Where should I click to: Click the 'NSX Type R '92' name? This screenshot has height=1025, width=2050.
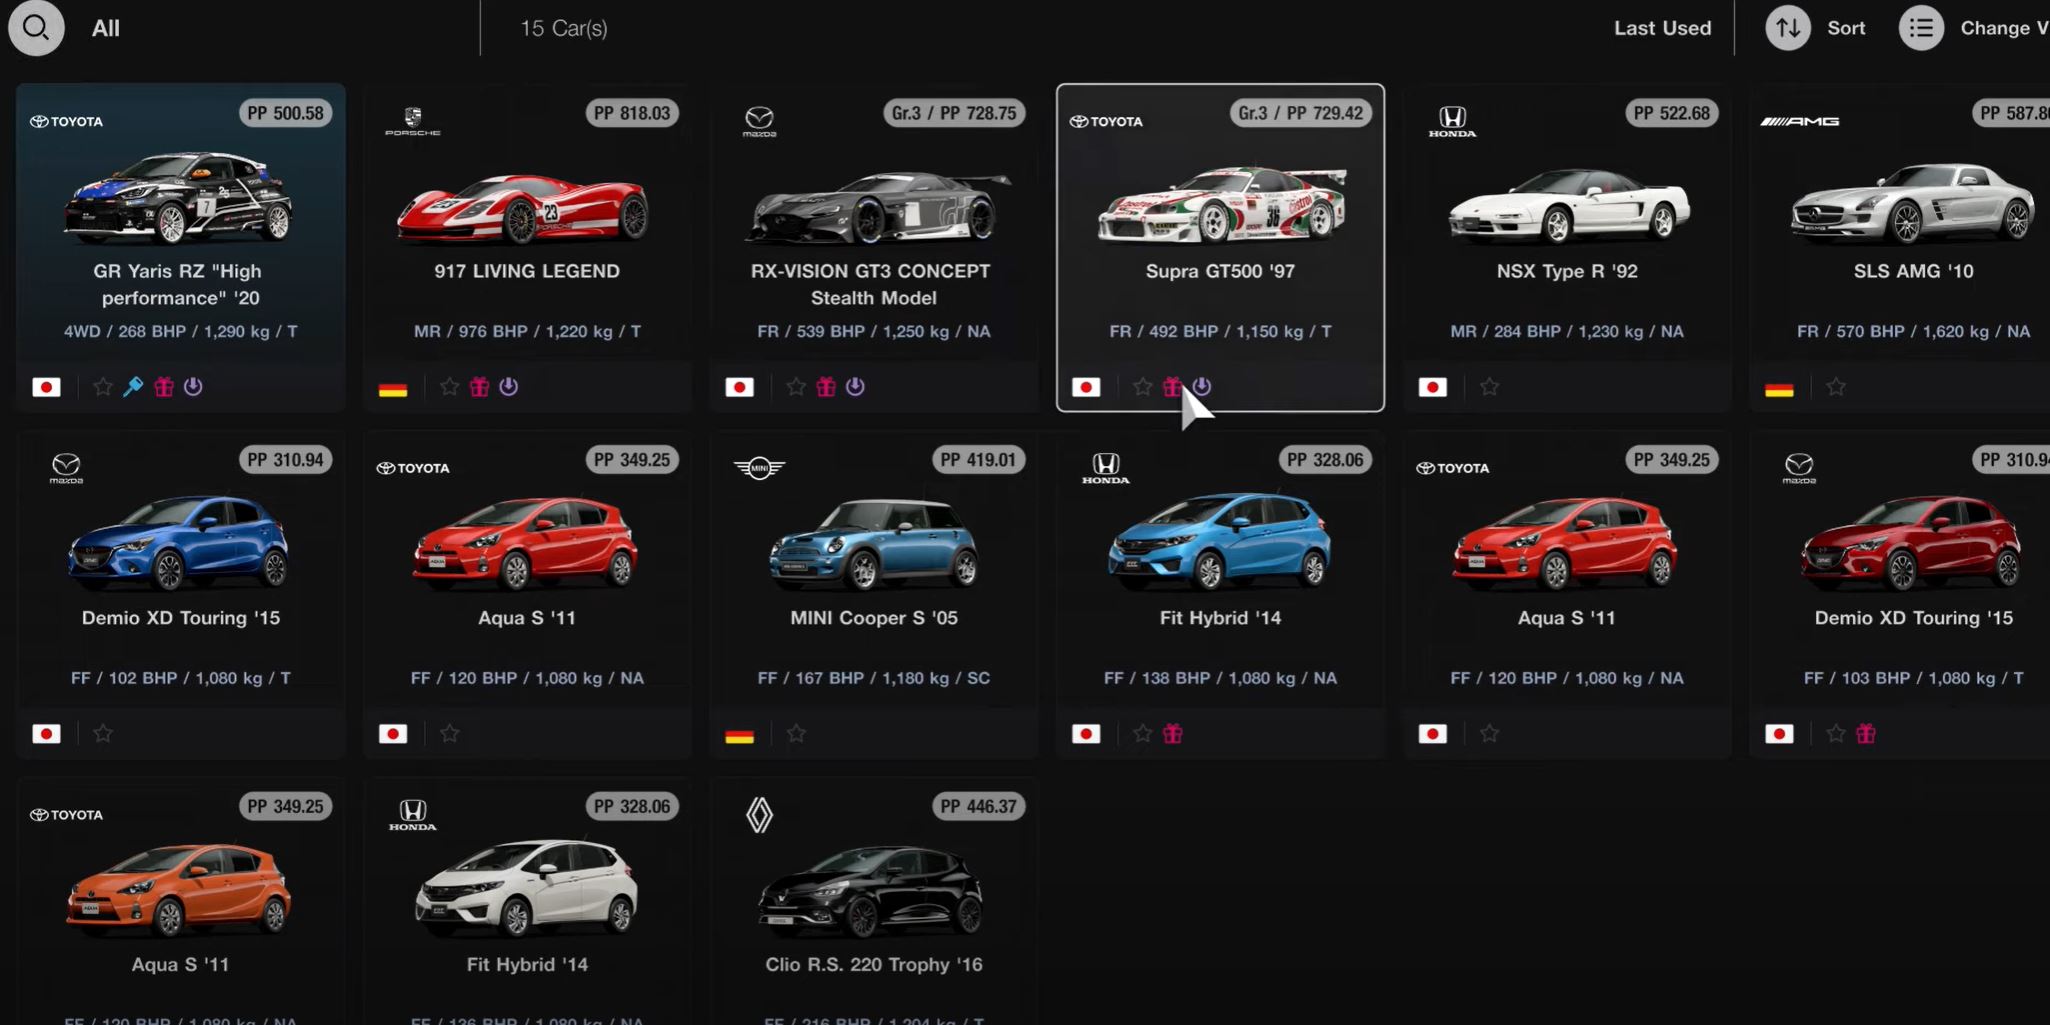tap(1567, 271)
